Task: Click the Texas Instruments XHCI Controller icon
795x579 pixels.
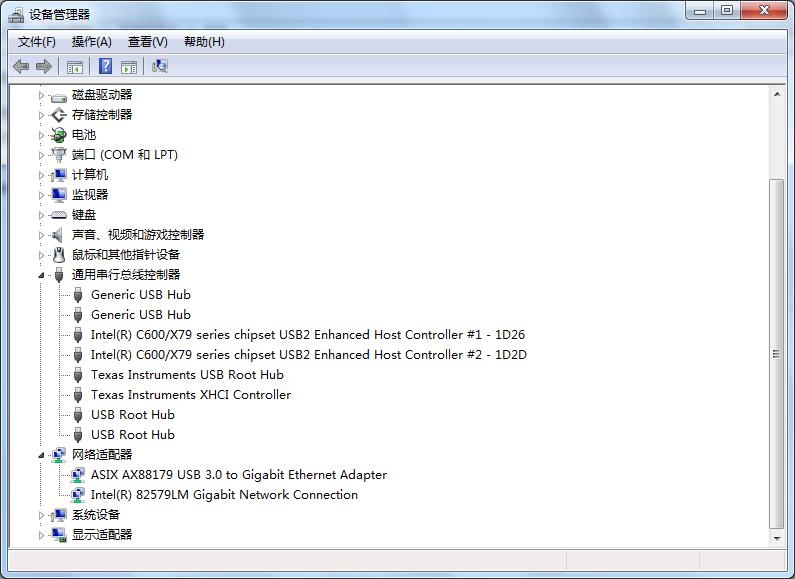Action: [x=78, y=395]
